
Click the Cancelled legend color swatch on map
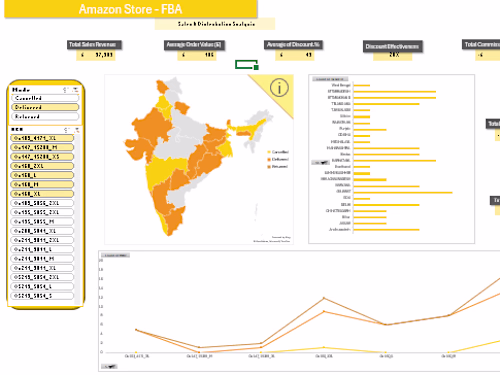(x=269, y=152)
